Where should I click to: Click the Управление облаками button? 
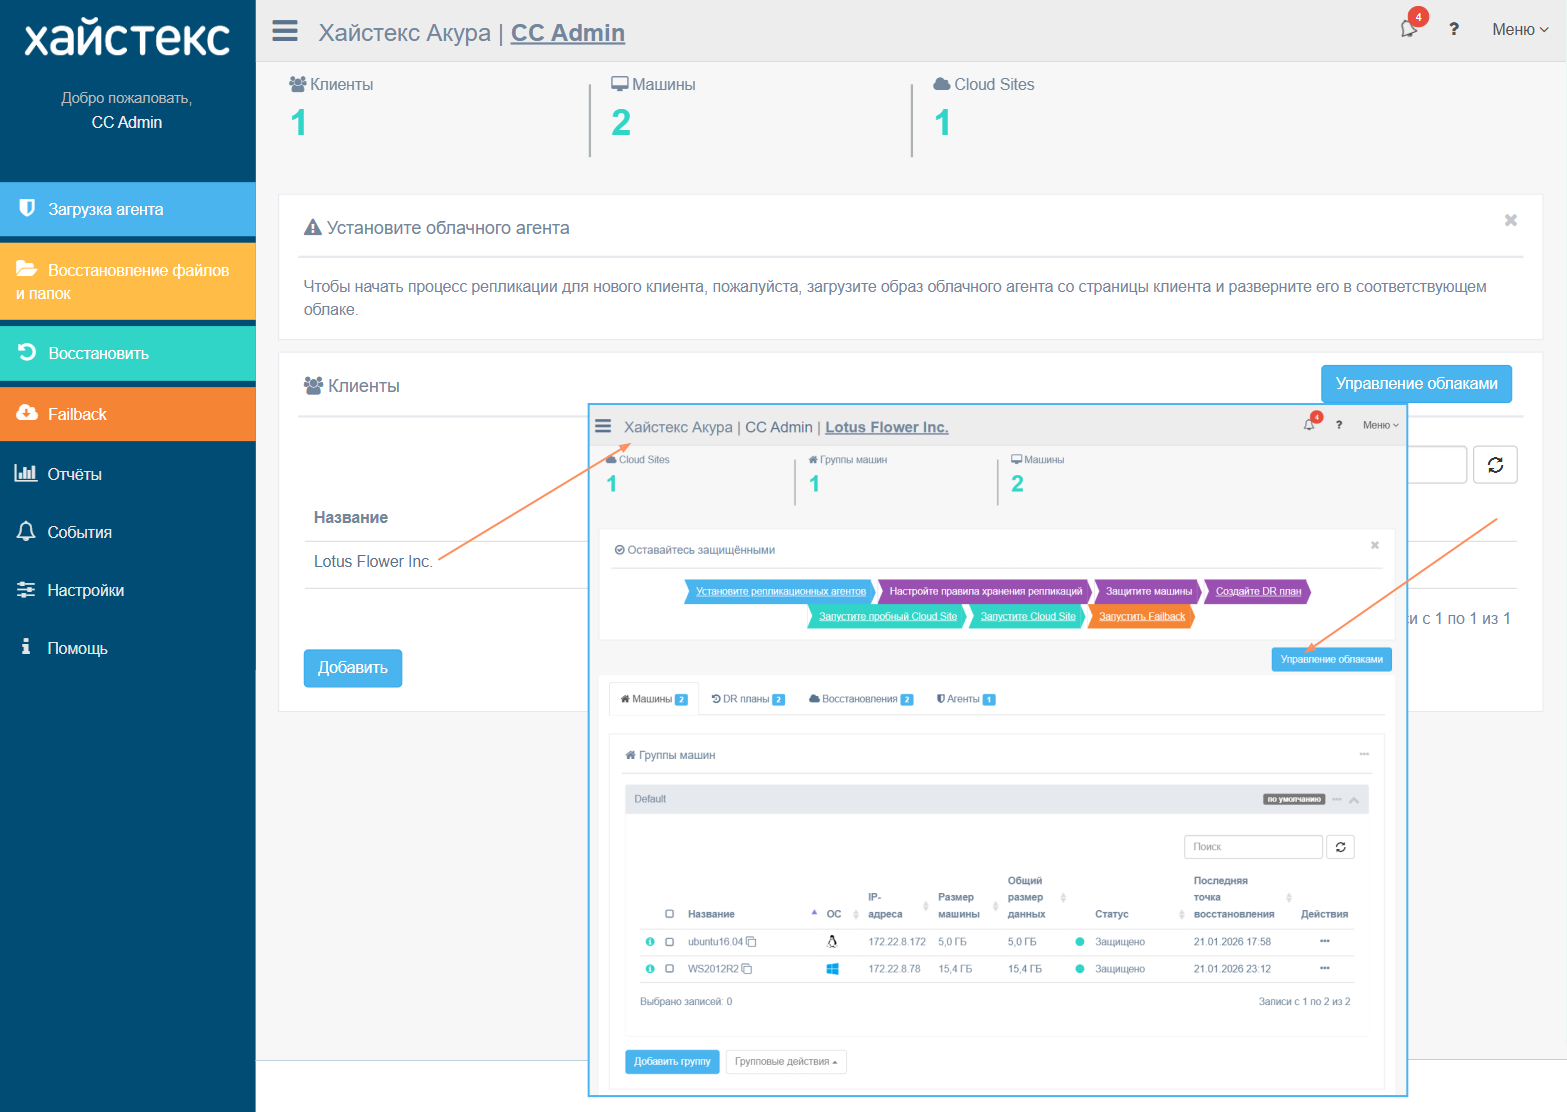1416,383
